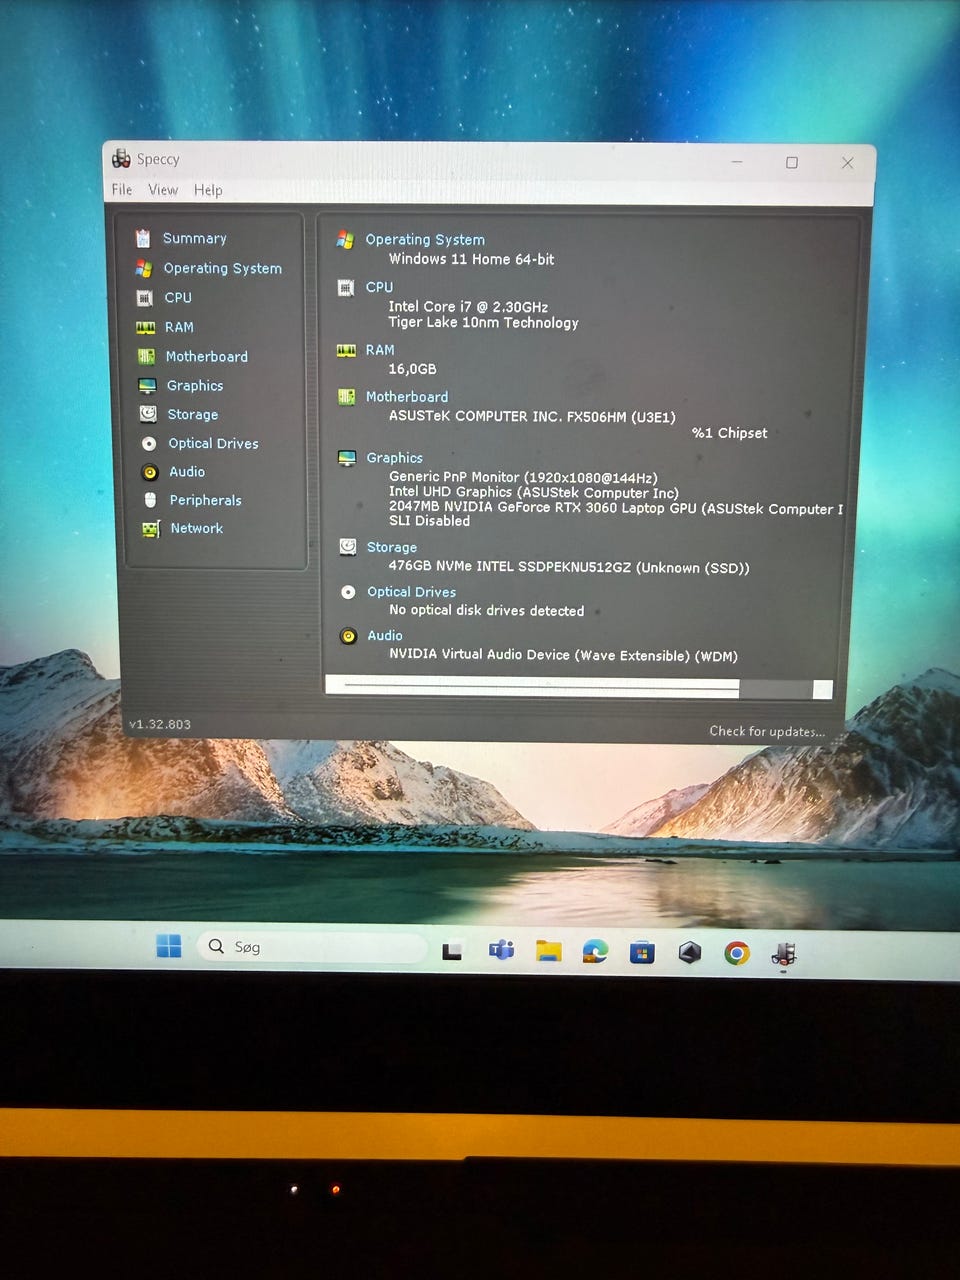Screen dimensions: 960x1280
Task: Click the Audio speaker icon in the sidebar
Action: [150, 472]
